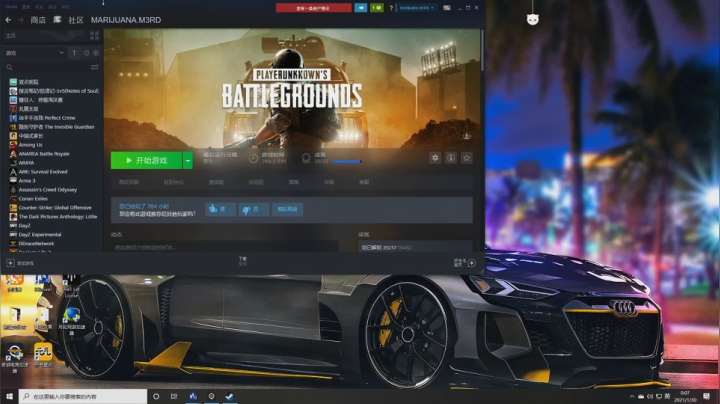Open the blue announcements megaphone icon

pyautogui.click(x=360, y=8)
